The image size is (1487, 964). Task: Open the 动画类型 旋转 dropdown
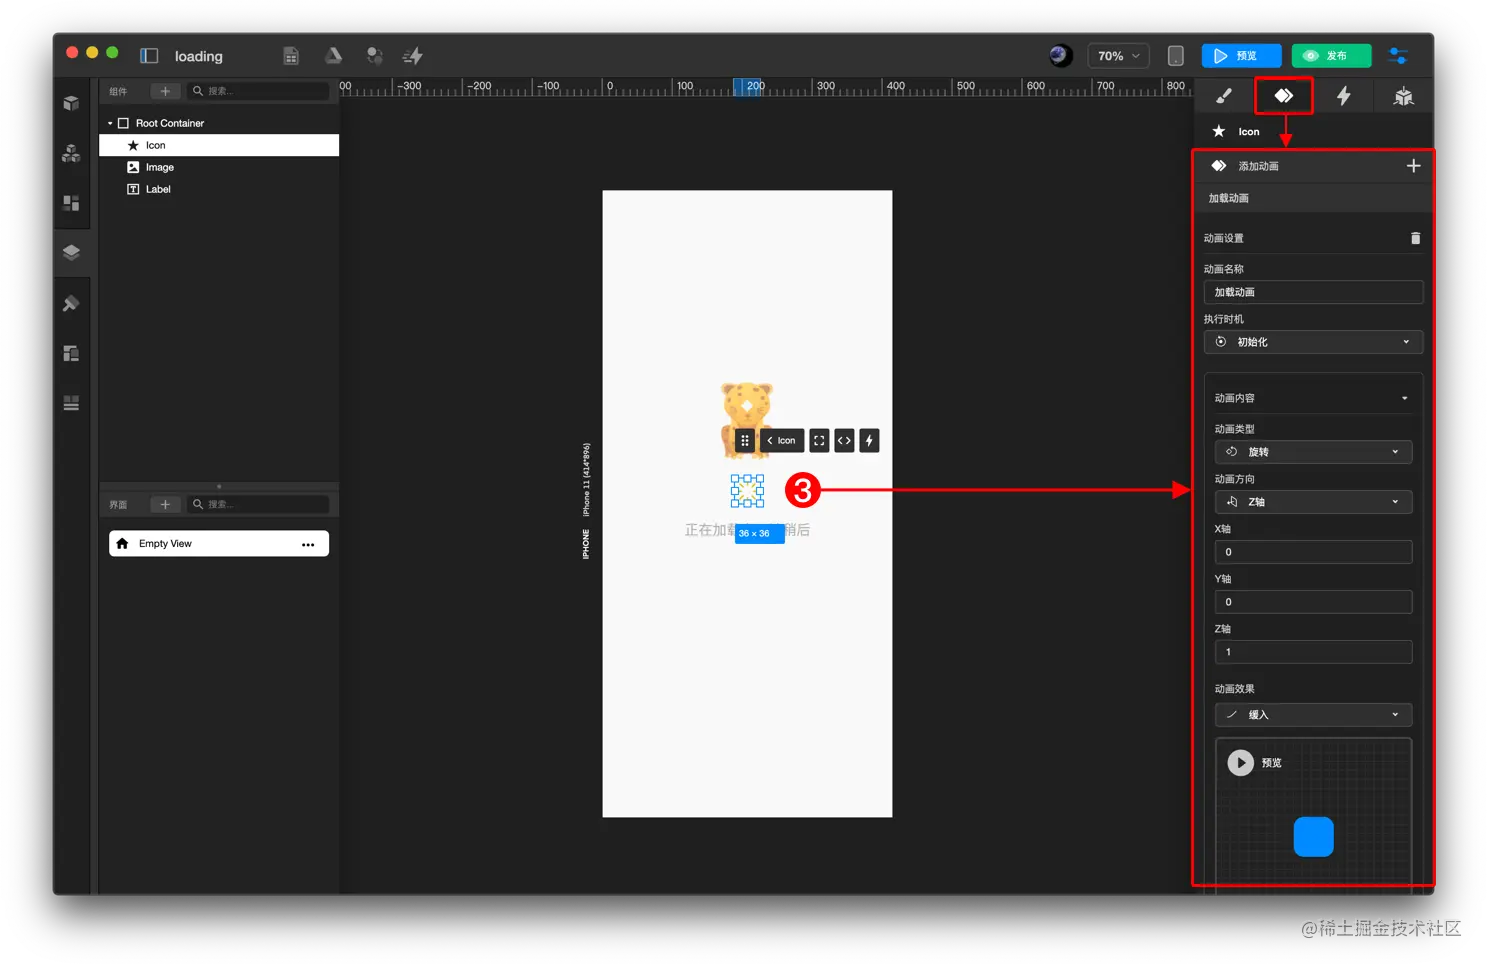click(x=1313, y=452)
